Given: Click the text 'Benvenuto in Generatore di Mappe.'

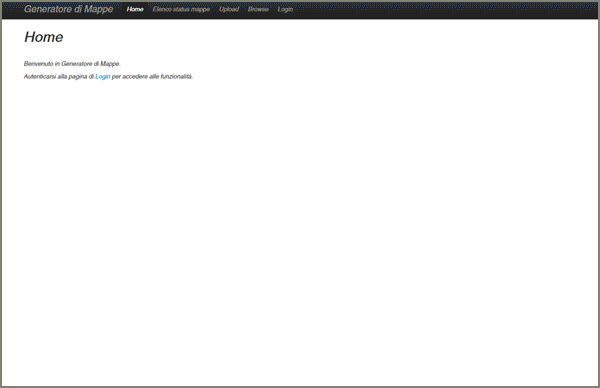Looking at the screenshot, I should tap(72, 64).
